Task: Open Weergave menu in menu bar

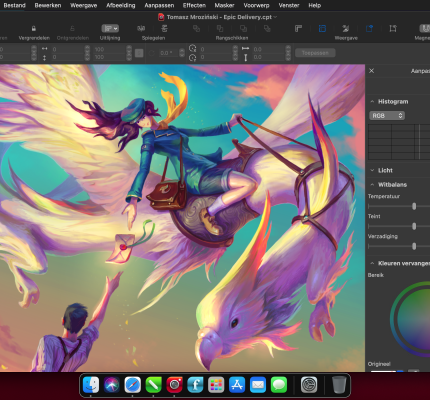Action: 84,5
